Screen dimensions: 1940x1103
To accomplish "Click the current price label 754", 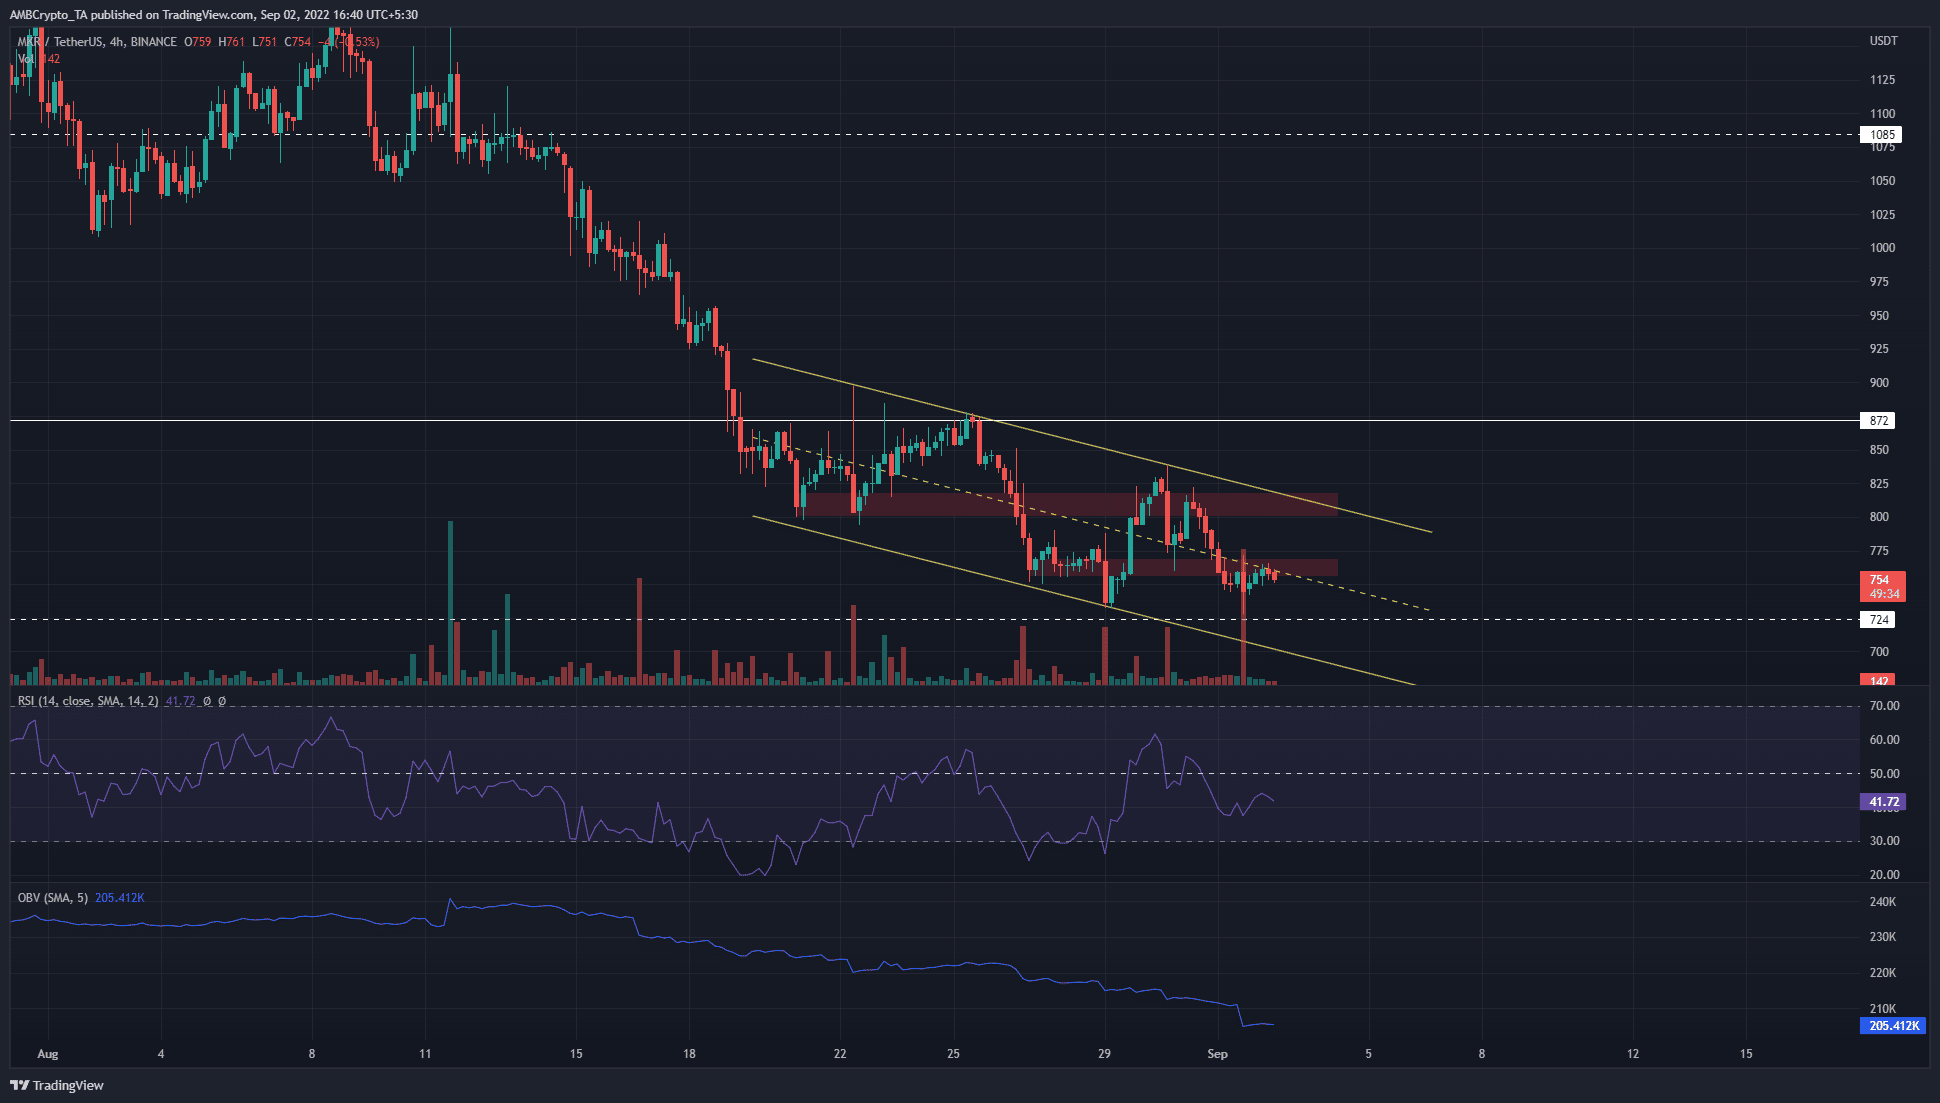I will click(x=1882, y=586).
